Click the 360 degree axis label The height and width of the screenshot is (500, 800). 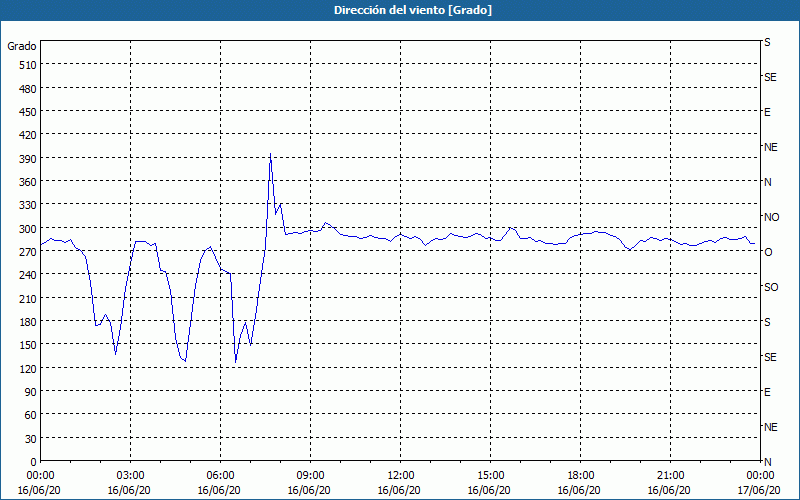point(29,182)
